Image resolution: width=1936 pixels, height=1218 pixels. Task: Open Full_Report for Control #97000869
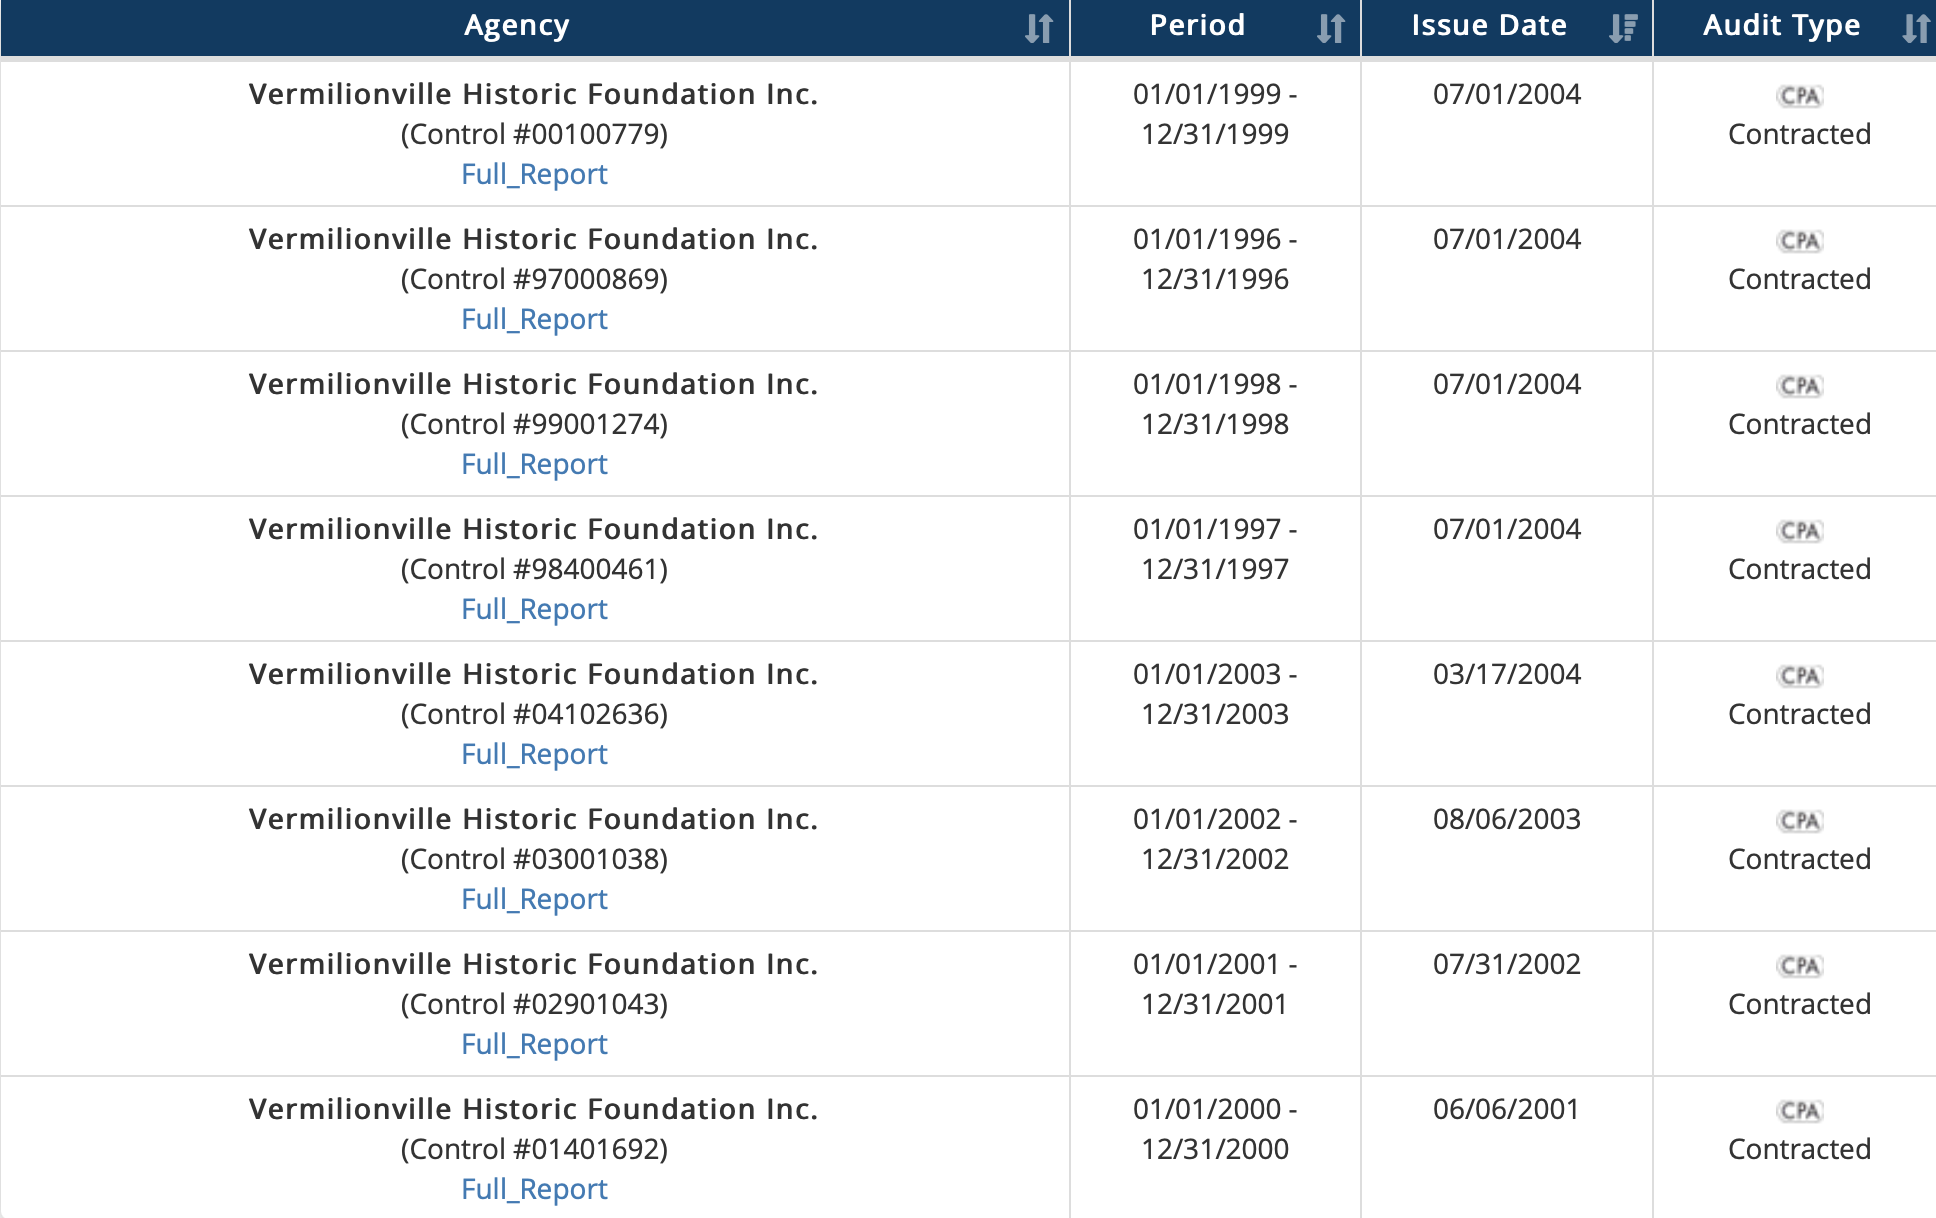pyautogui.click(x=534, y=319)
